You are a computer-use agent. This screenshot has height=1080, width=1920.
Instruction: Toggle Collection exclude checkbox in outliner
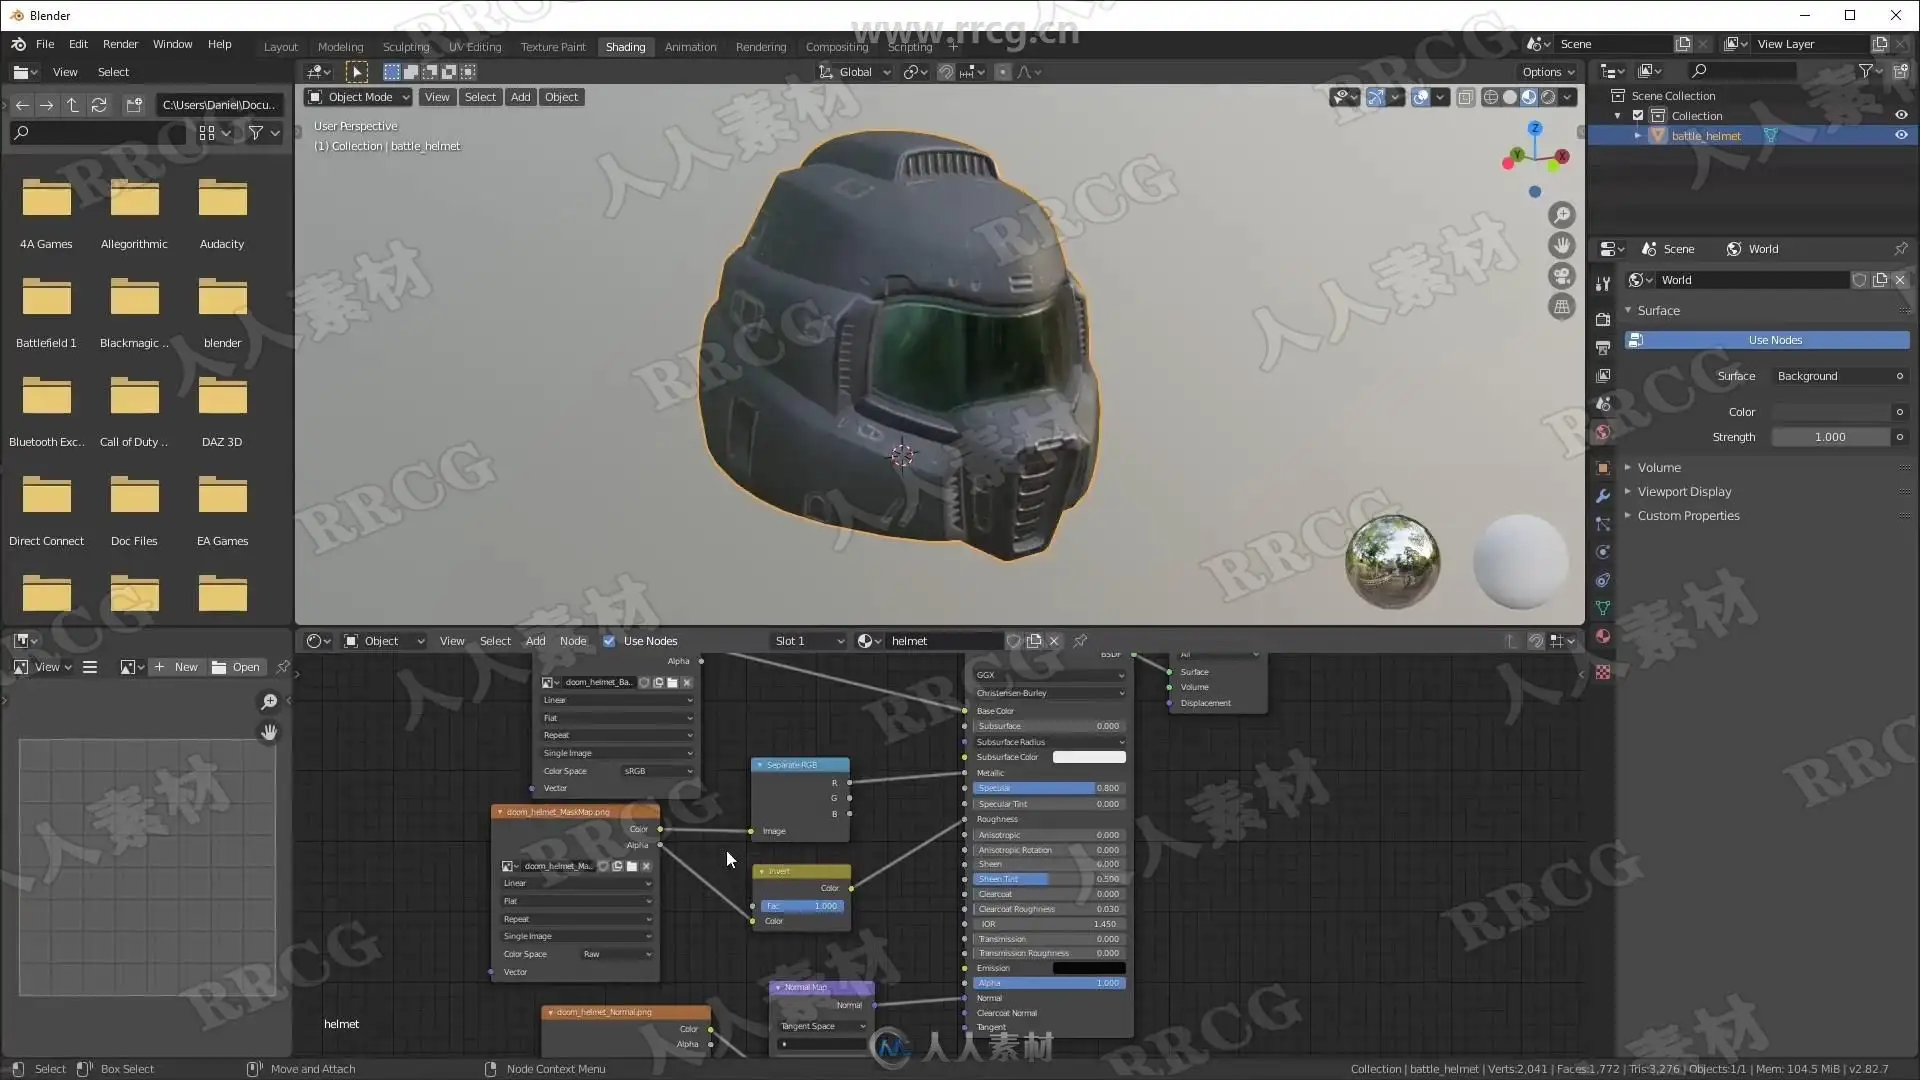[1638, 116]
